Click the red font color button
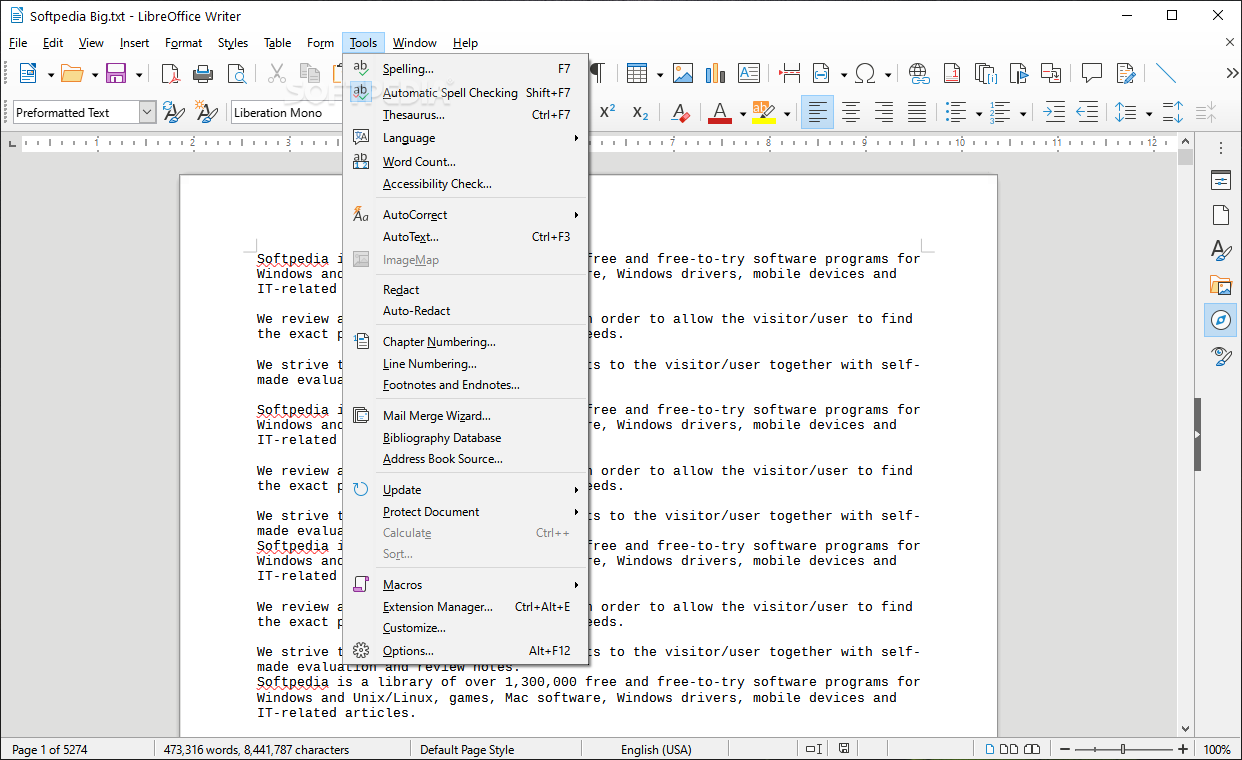This screenshot has width=1242, height=760. (x=719, y=112)
